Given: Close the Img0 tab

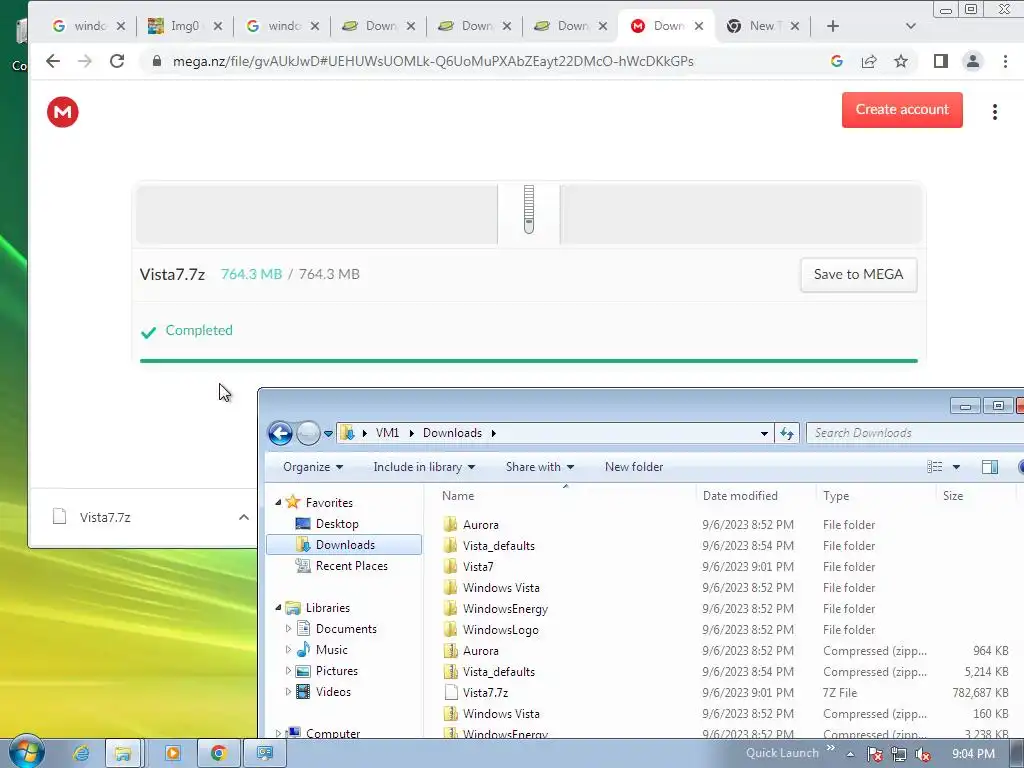Looking at the screenshot, I should coord(217,26).
